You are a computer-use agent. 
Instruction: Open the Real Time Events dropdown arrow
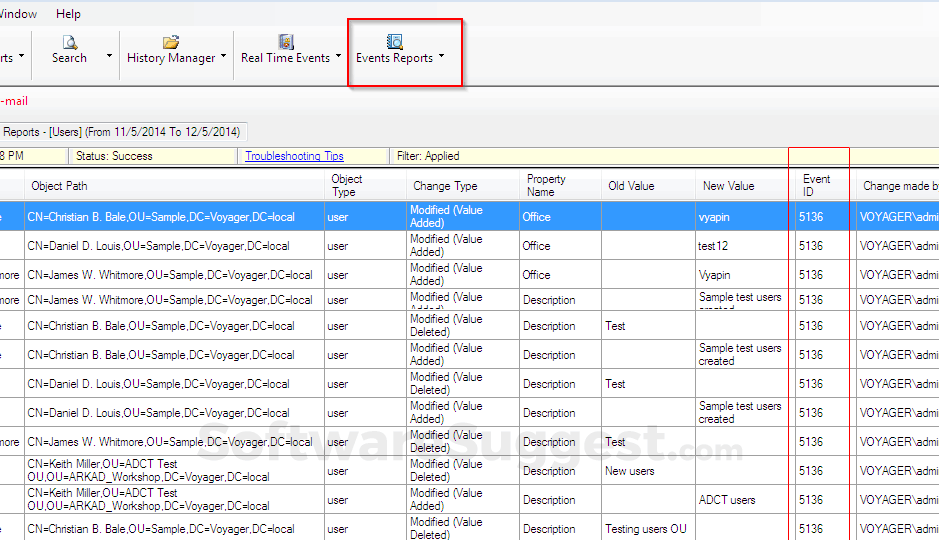coord(338,57)
